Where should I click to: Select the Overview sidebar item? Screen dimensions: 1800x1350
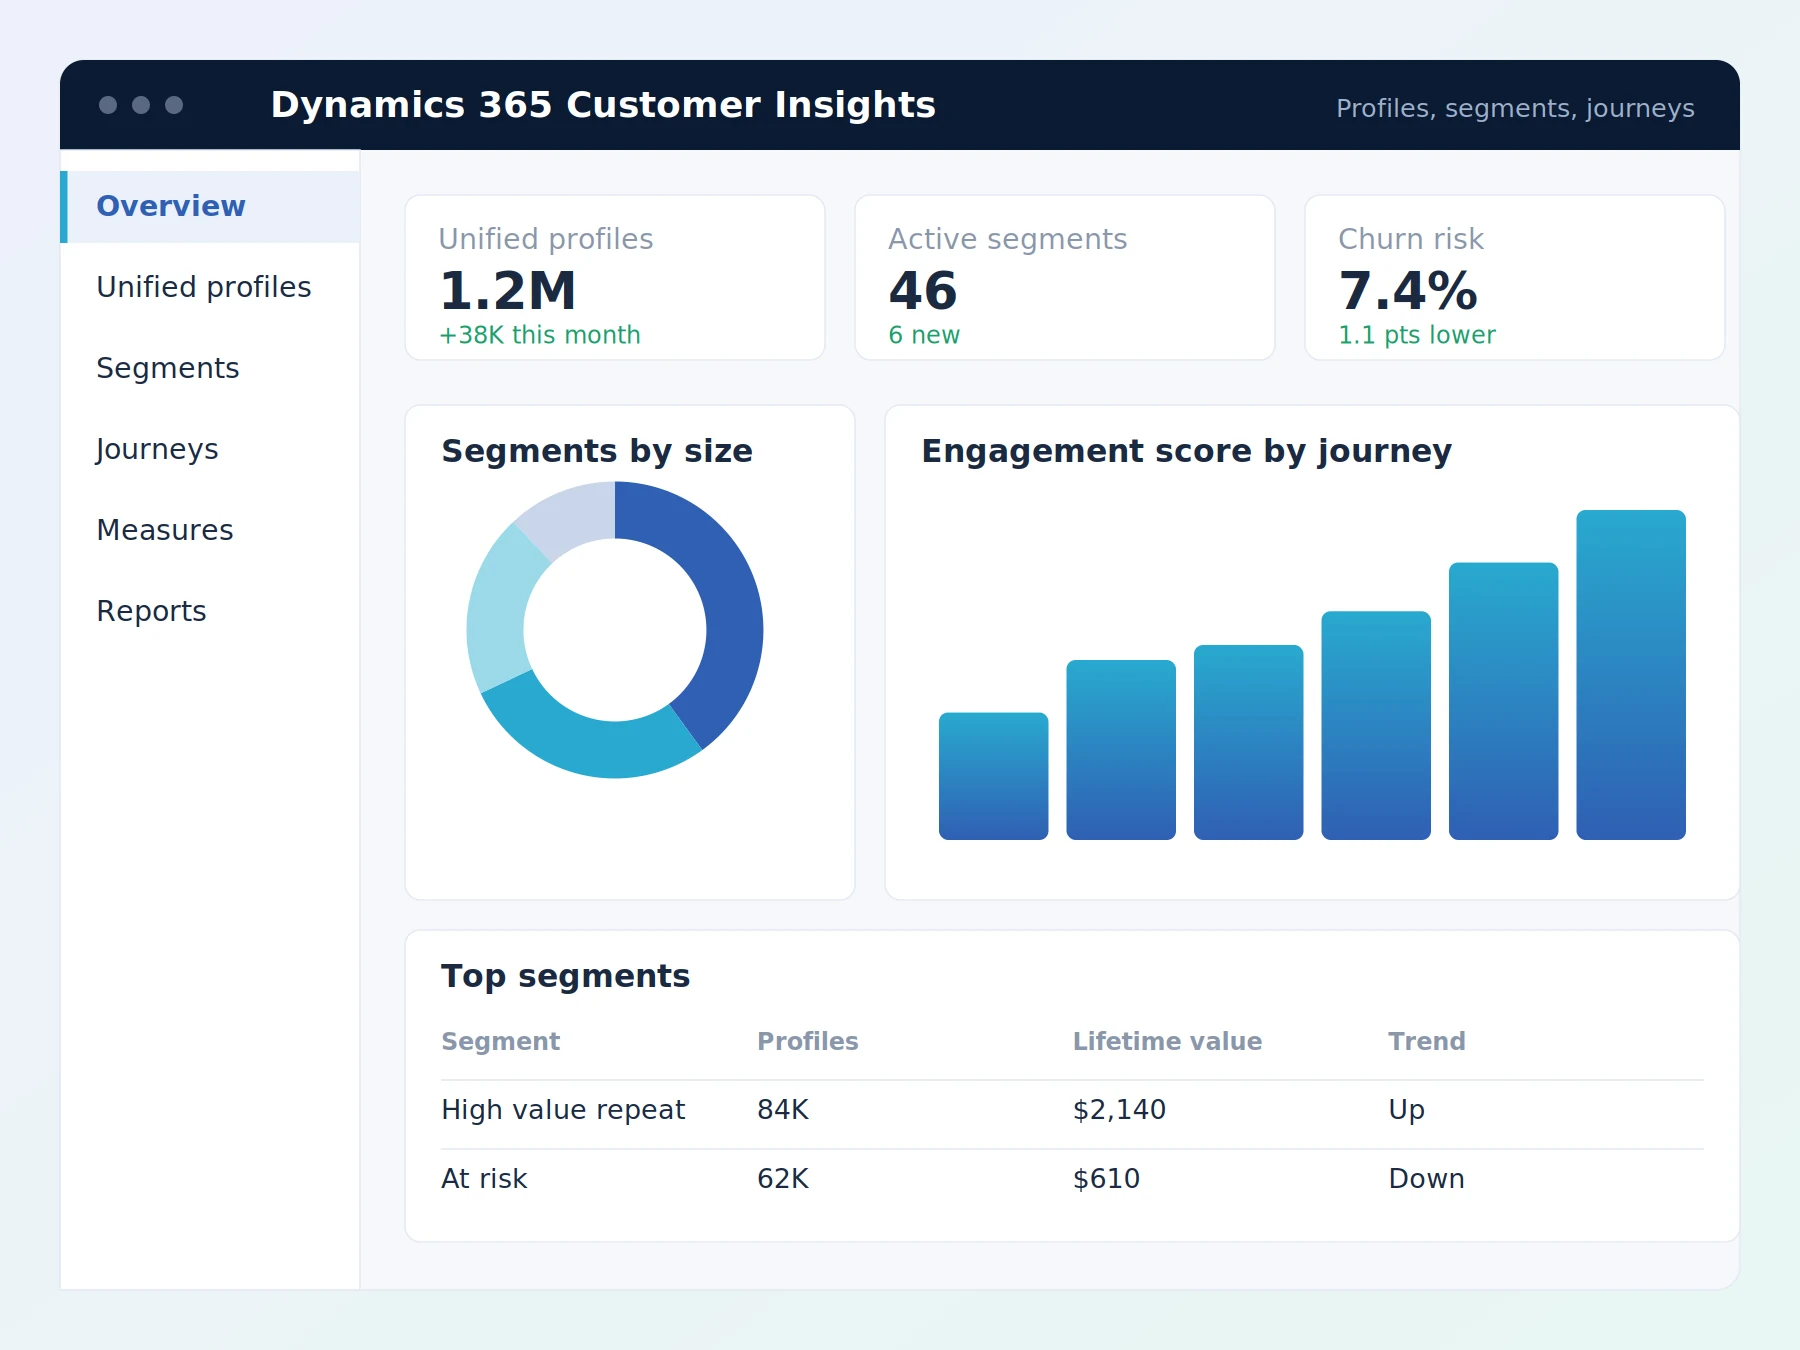pyautogui.click(x=210, y=206)
